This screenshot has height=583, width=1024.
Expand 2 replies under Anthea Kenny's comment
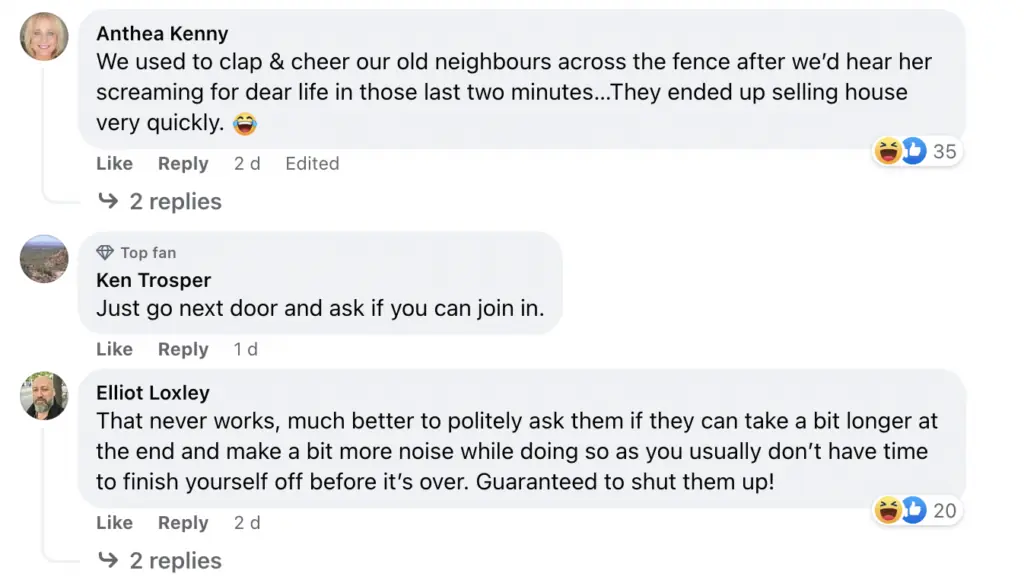pyautogui.click(x=175, y=202)
